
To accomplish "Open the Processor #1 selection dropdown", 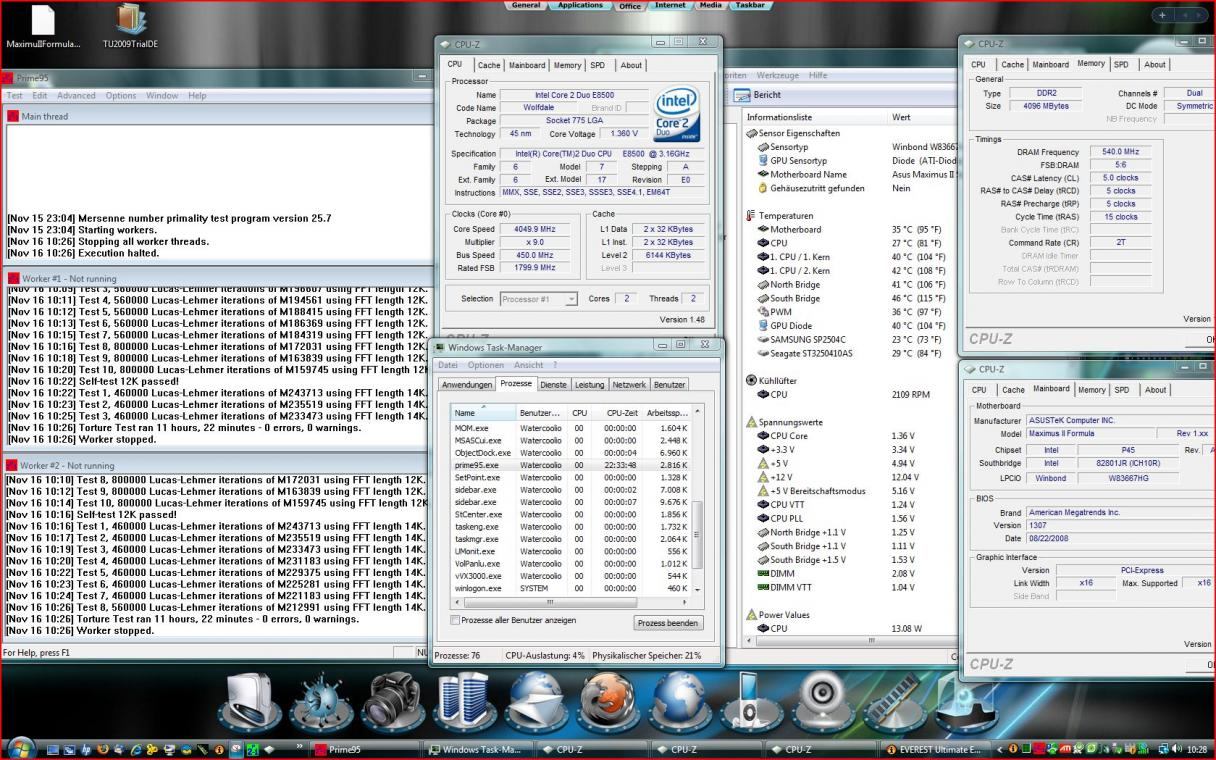I will point(538,298).
